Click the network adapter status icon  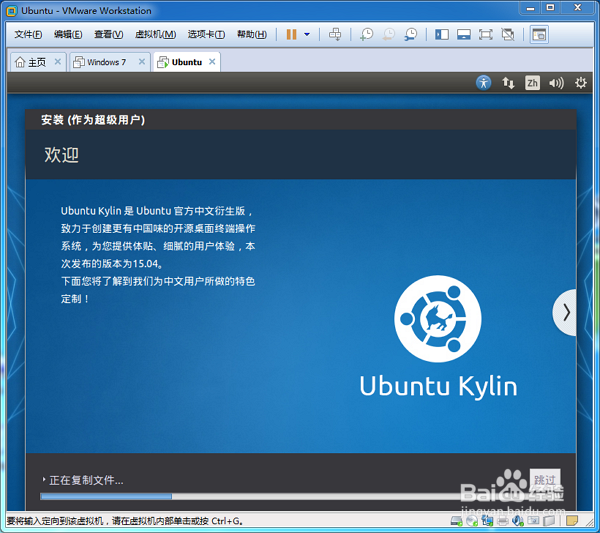coord(487,521)
